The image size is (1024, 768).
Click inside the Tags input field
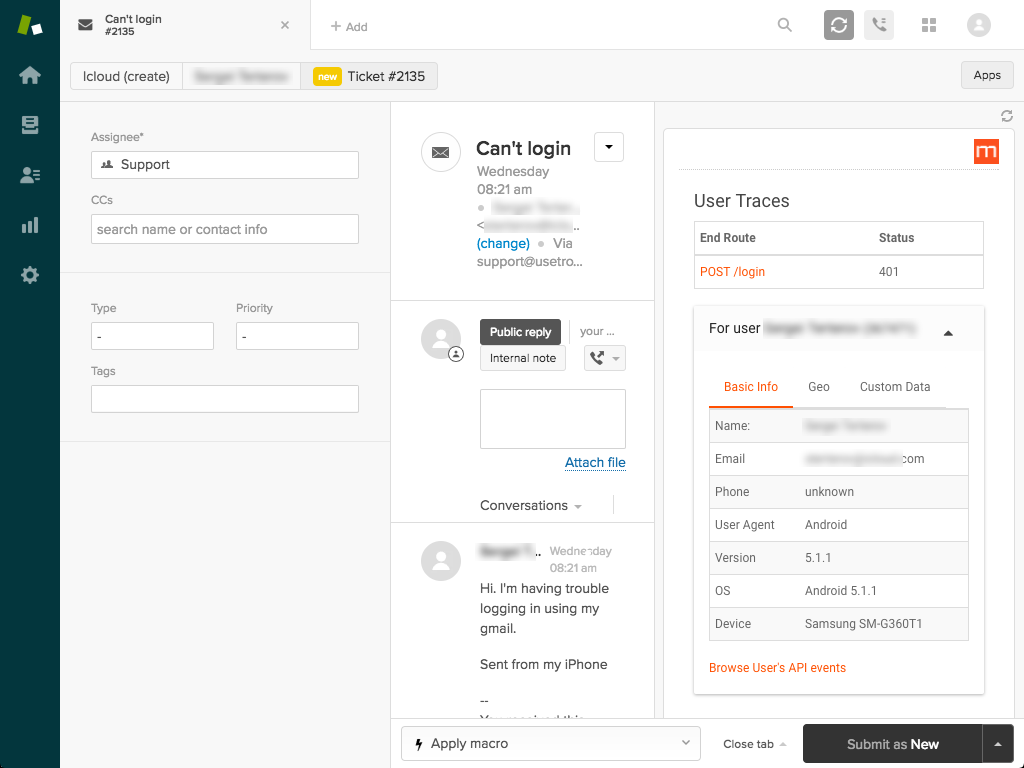tap(224, 398)
